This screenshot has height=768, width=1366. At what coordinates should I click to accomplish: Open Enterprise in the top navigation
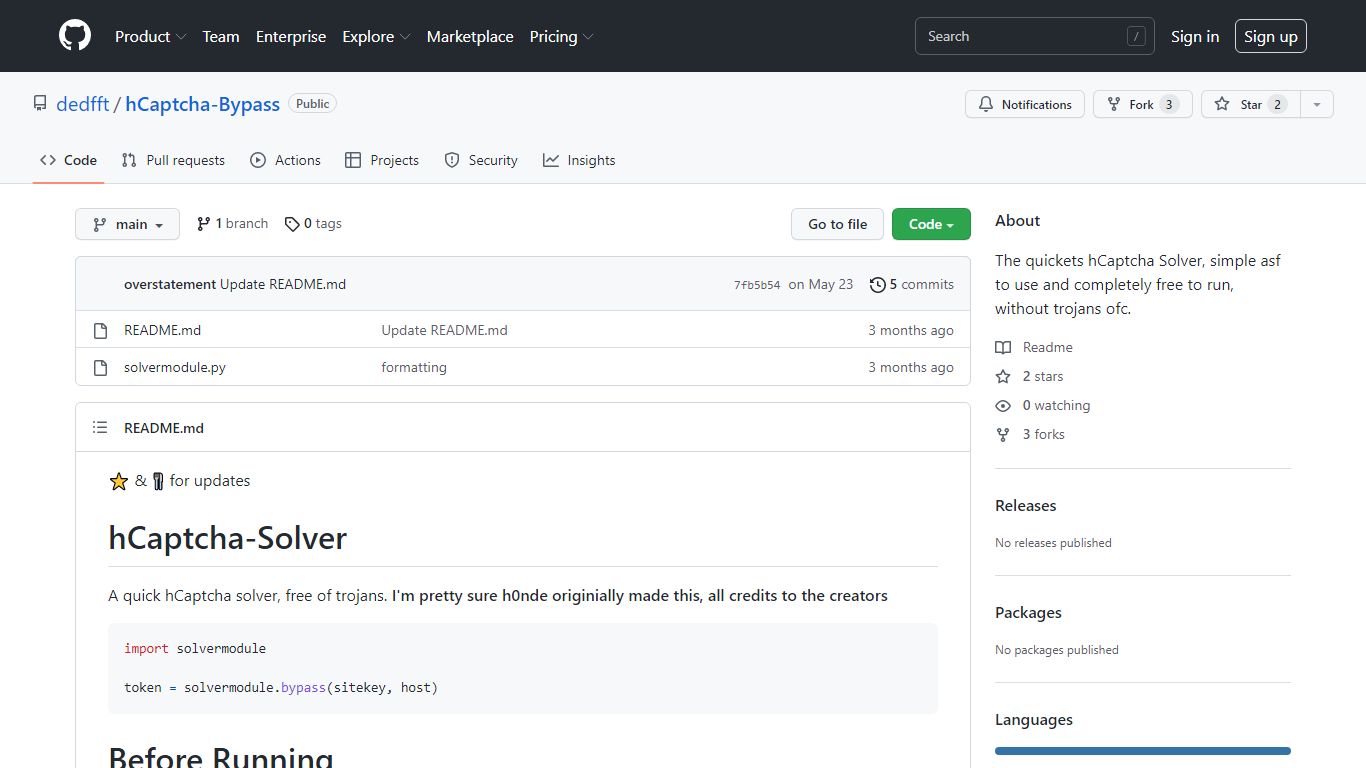point(291,36)
